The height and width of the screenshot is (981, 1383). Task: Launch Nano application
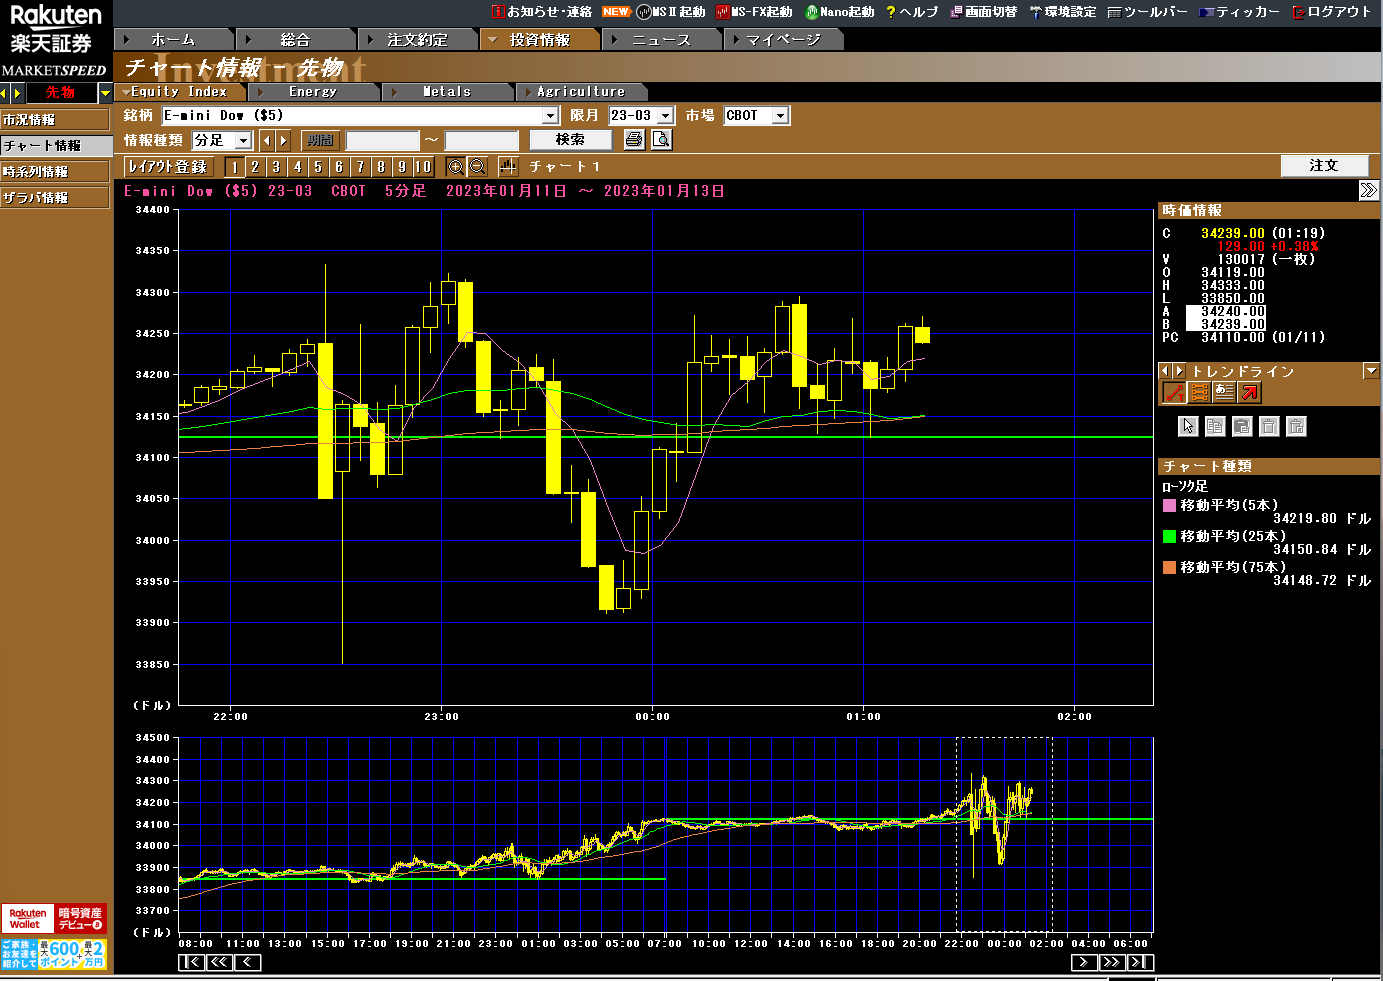pos(840,12)
